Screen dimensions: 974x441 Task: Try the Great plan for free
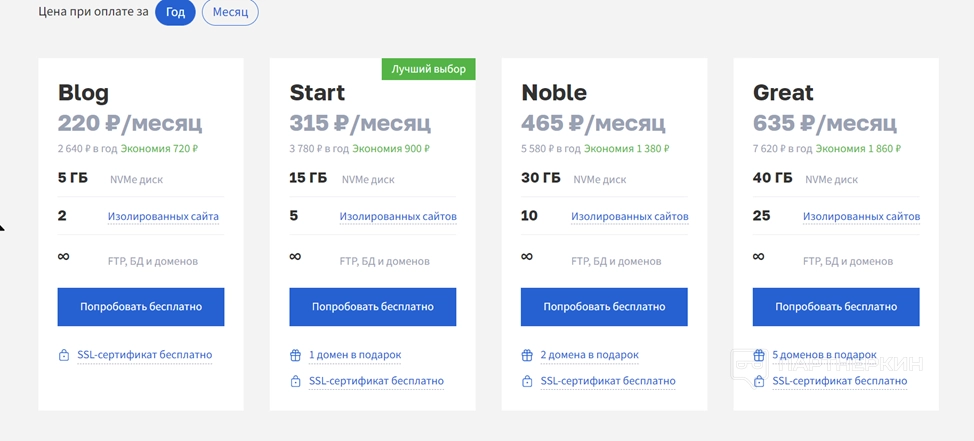pyautogui.click(x=836, y=307)
